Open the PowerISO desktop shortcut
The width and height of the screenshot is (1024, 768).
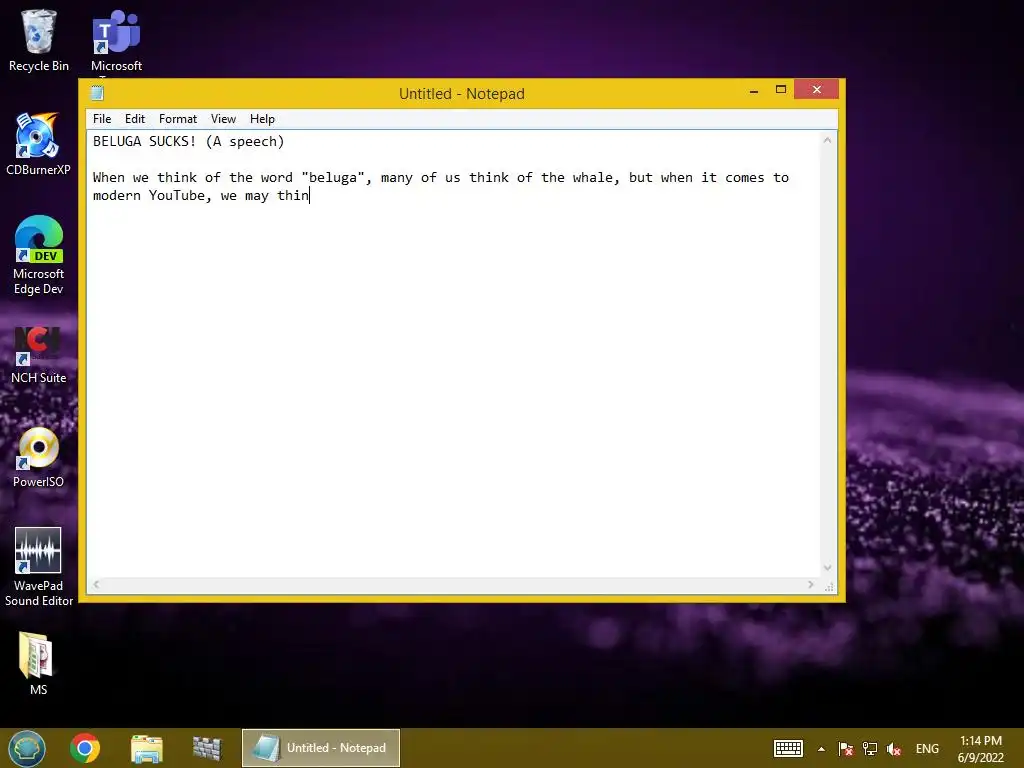[39, 457]
